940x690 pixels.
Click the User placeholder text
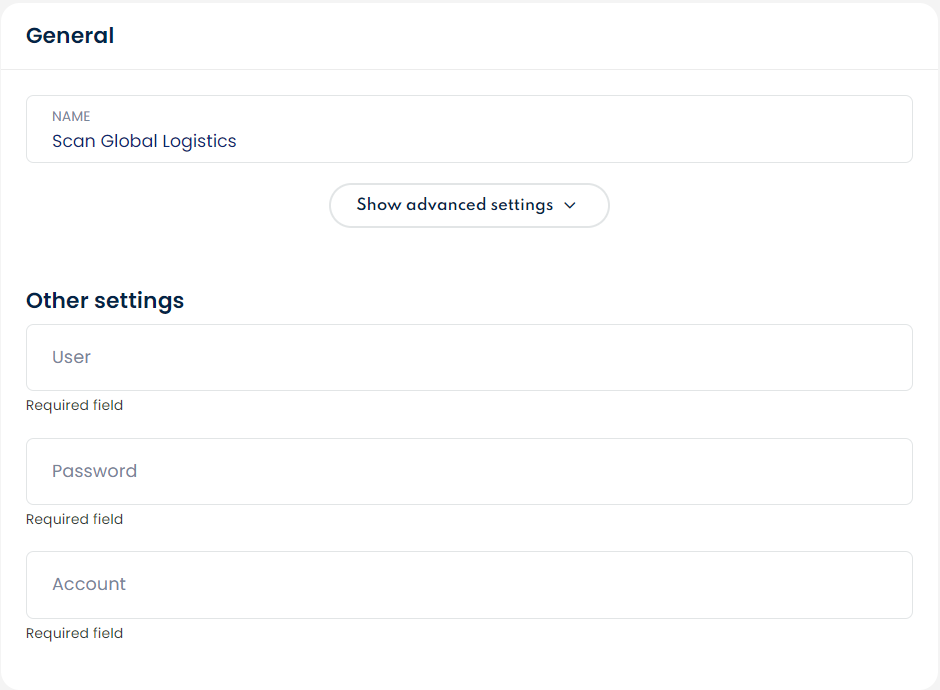tap(72, 357)
